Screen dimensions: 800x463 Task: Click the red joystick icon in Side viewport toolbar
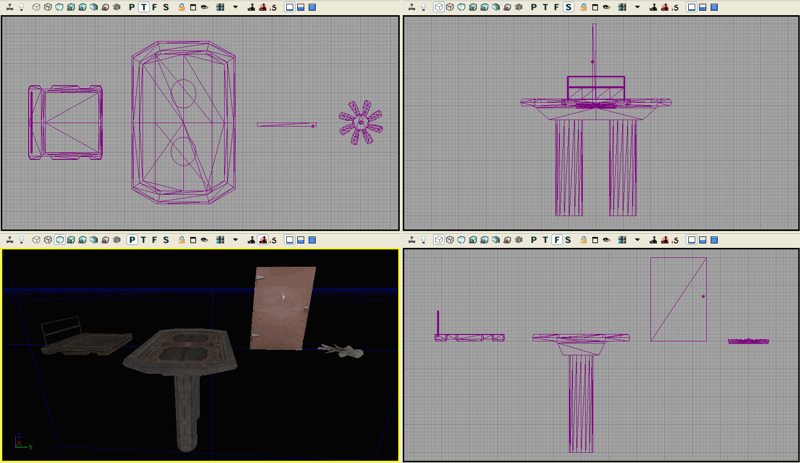click(x=665, y=7)
